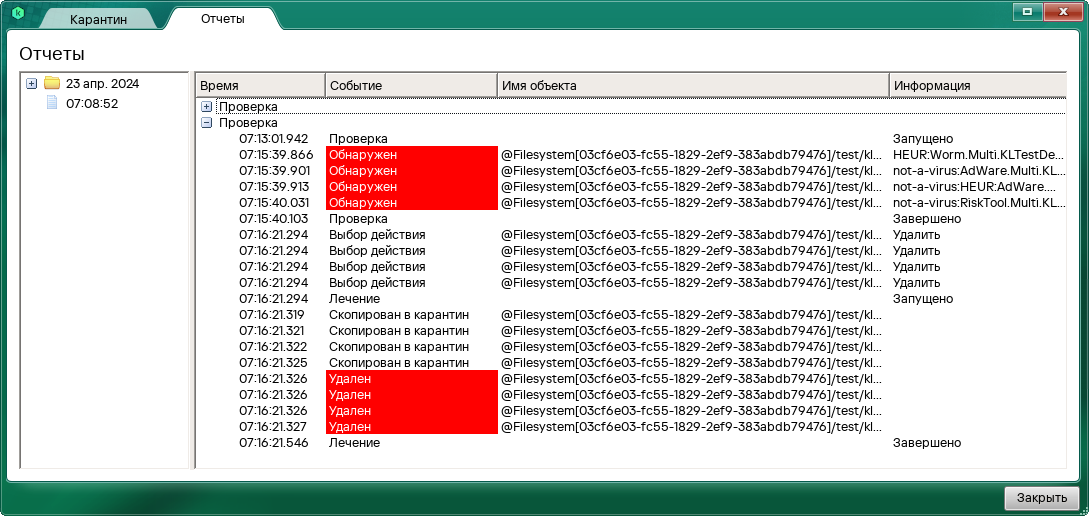Click the Событие column header
This screenshot has height=516, width=1089.
(x=410, y=86)
